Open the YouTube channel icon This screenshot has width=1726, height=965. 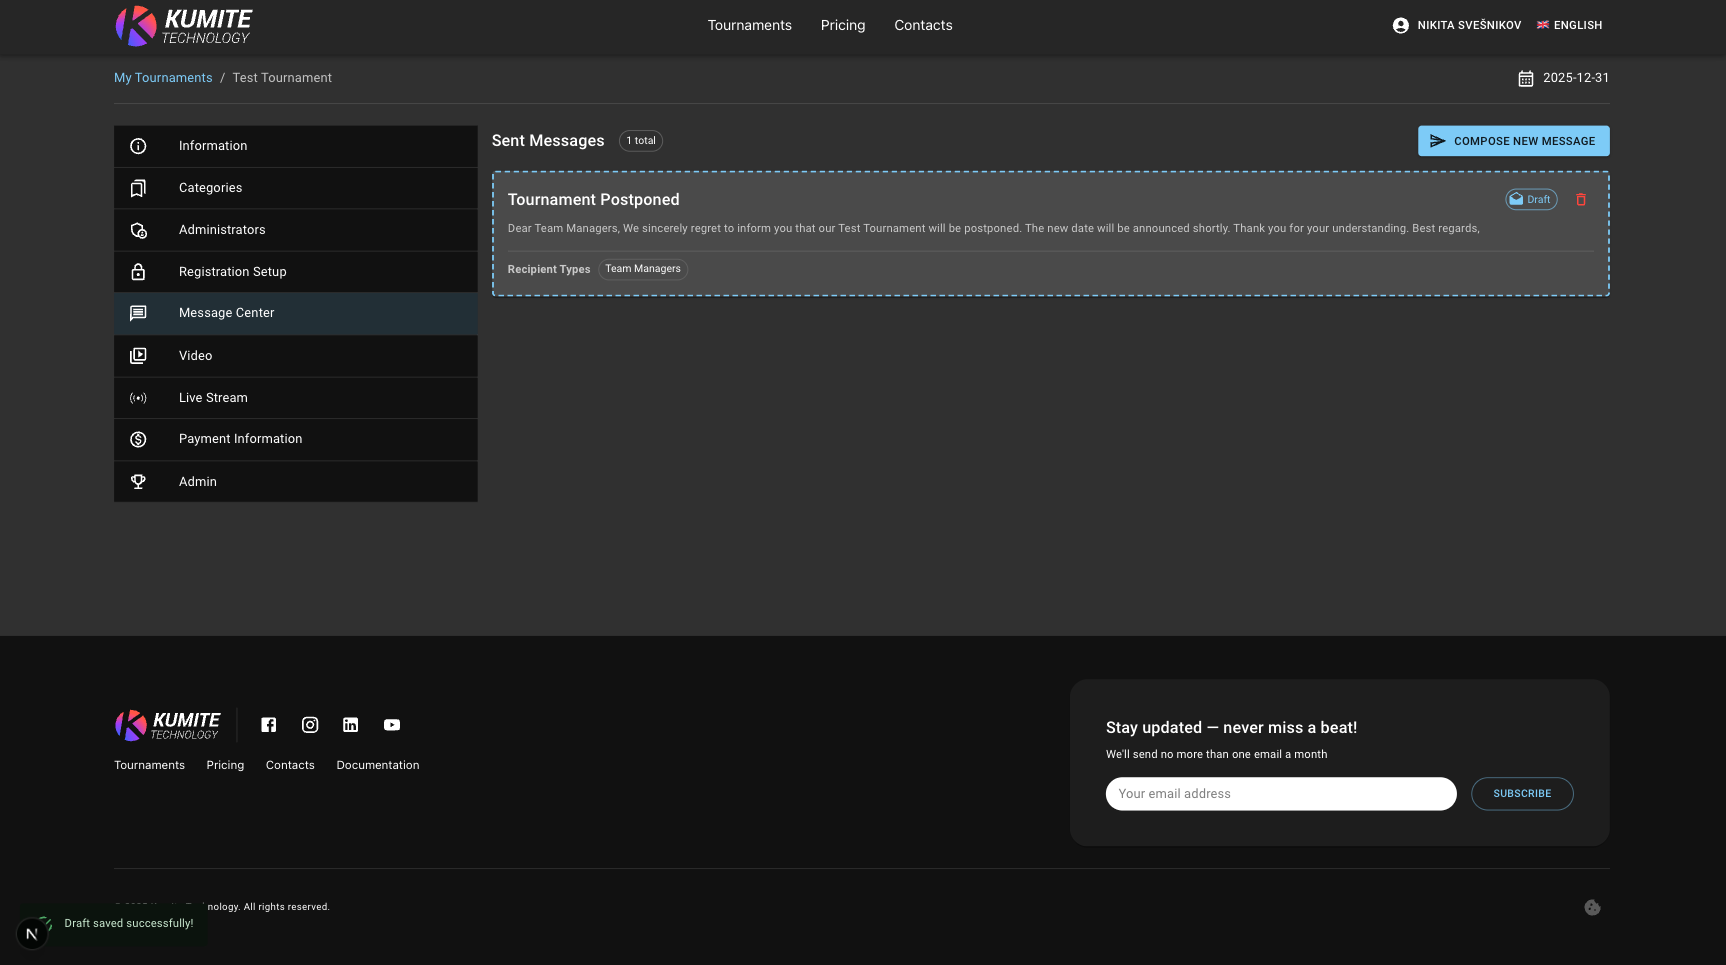pyautogui.click(x=392, y=725)
